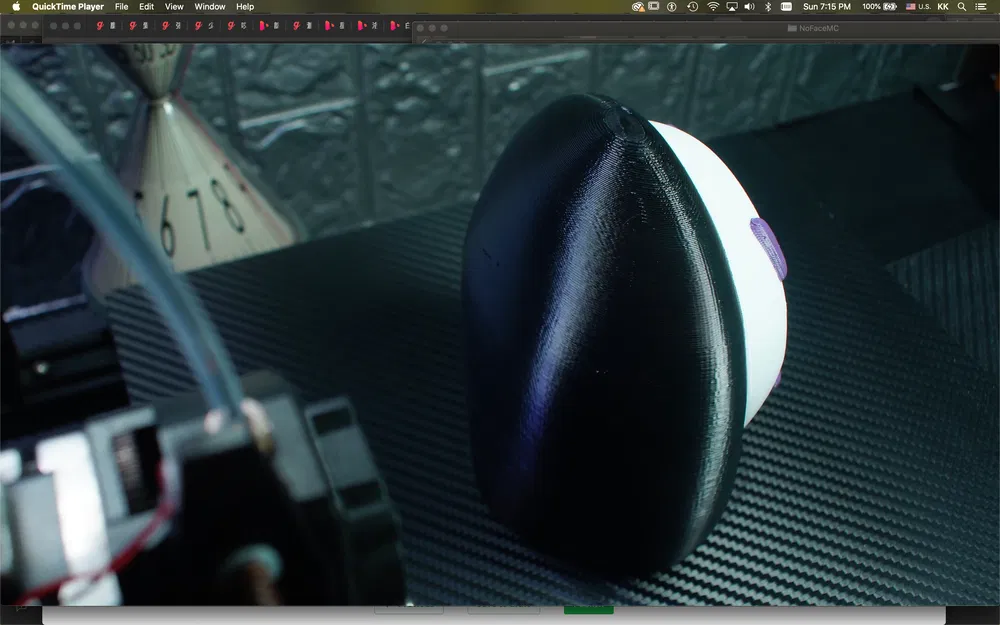The image size is (1000, 625).
Task: Open the File menu
Action: pyautogui.click(x=121, y=6)
